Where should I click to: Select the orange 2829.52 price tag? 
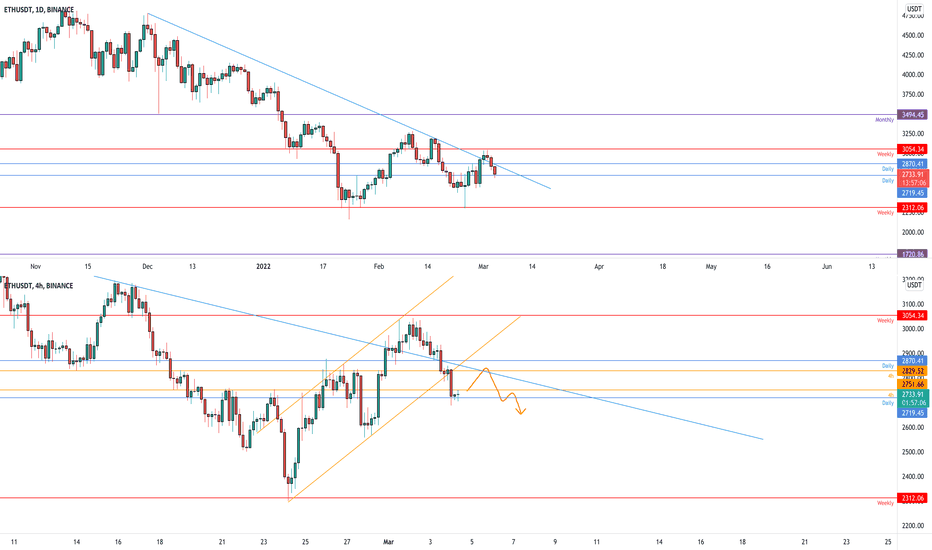click(x=912, y=371)
